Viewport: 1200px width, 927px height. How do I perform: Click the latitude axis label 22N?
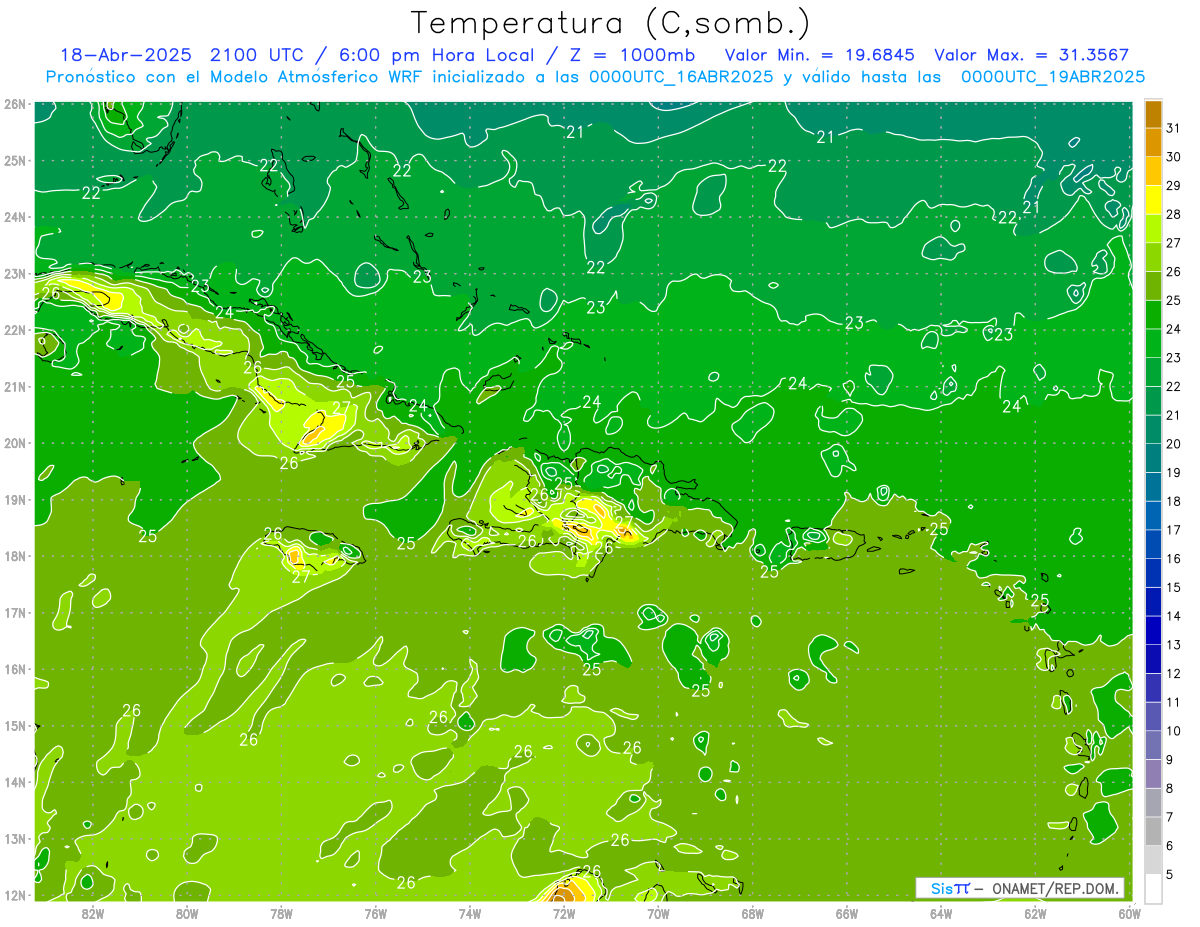(x=15, y=330)
